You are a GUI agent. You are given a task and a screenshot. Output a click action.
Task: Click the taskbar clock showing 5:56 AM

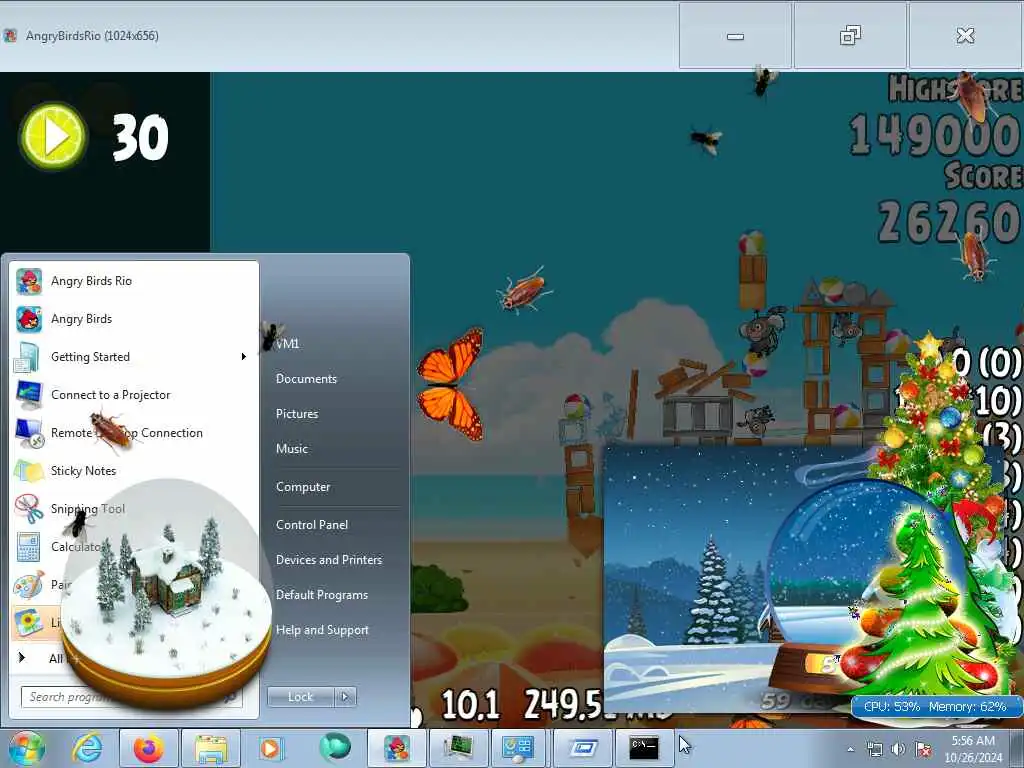(x=973, y=749)
